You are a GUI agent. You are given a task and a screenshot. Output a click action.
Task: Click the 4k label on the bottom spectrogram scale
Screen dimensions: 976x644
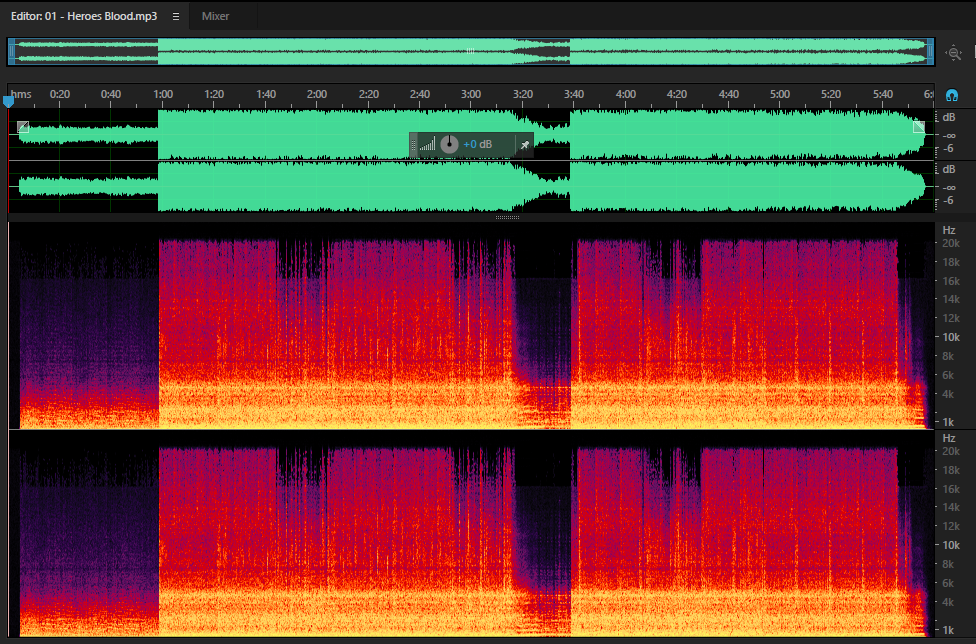click(x=948, y=602)
